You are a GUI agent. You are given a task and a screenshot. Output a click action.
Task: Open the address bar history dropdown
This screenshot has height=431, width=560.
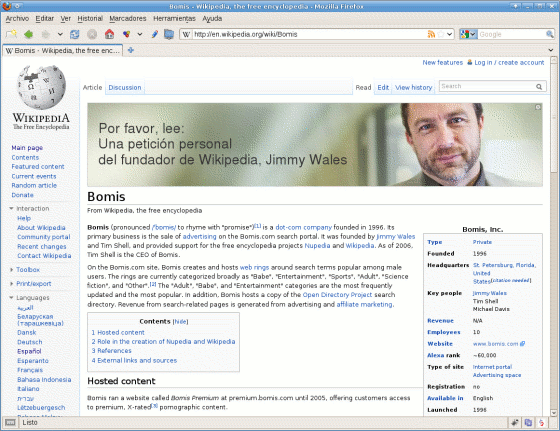[x=450, y=34]
